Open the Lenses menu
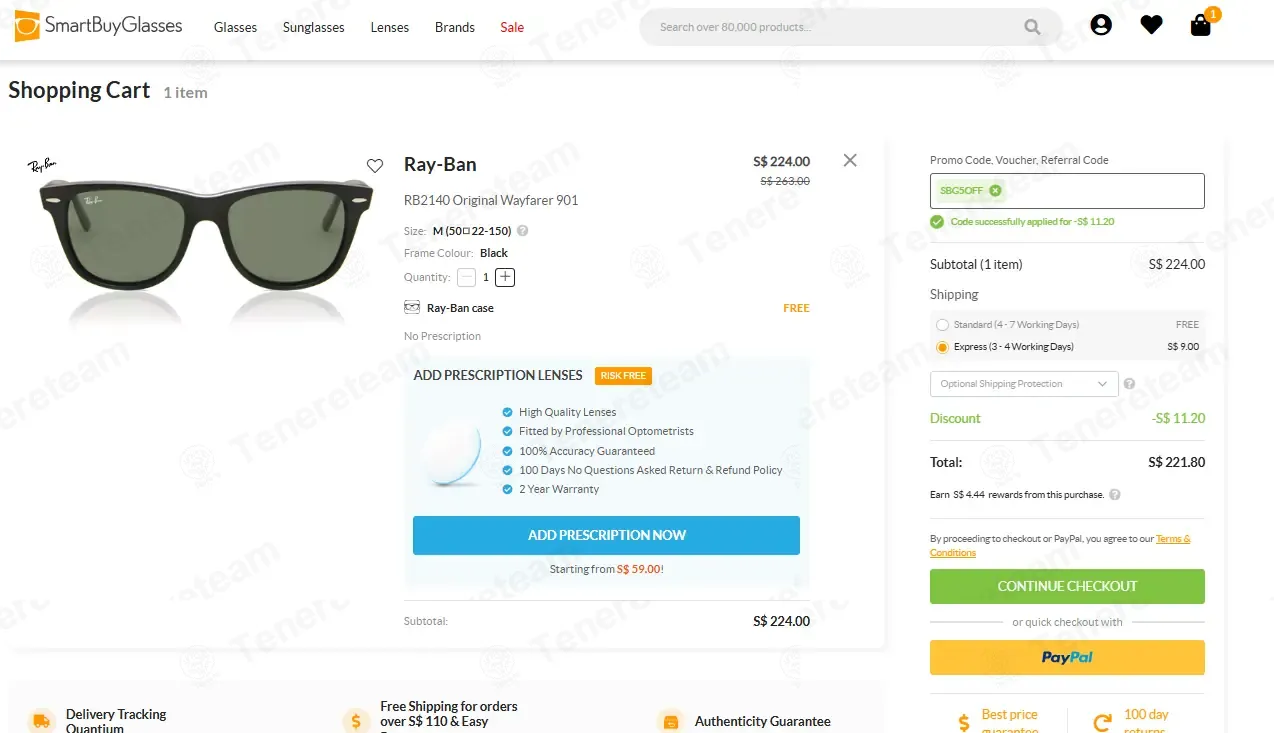Viewport: 1274px width, 733px height. [390, 27]
